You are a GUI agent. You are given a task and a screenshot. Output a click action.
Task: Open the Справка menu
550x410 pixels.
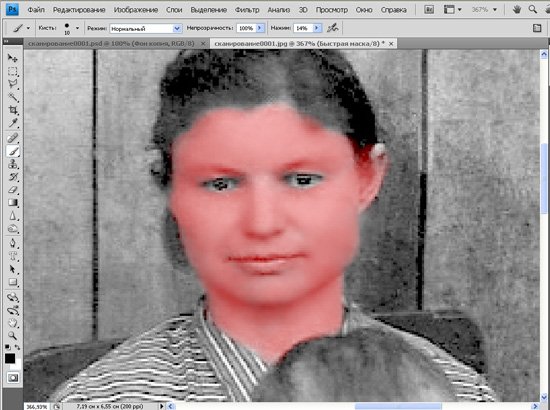click(394, 10)
